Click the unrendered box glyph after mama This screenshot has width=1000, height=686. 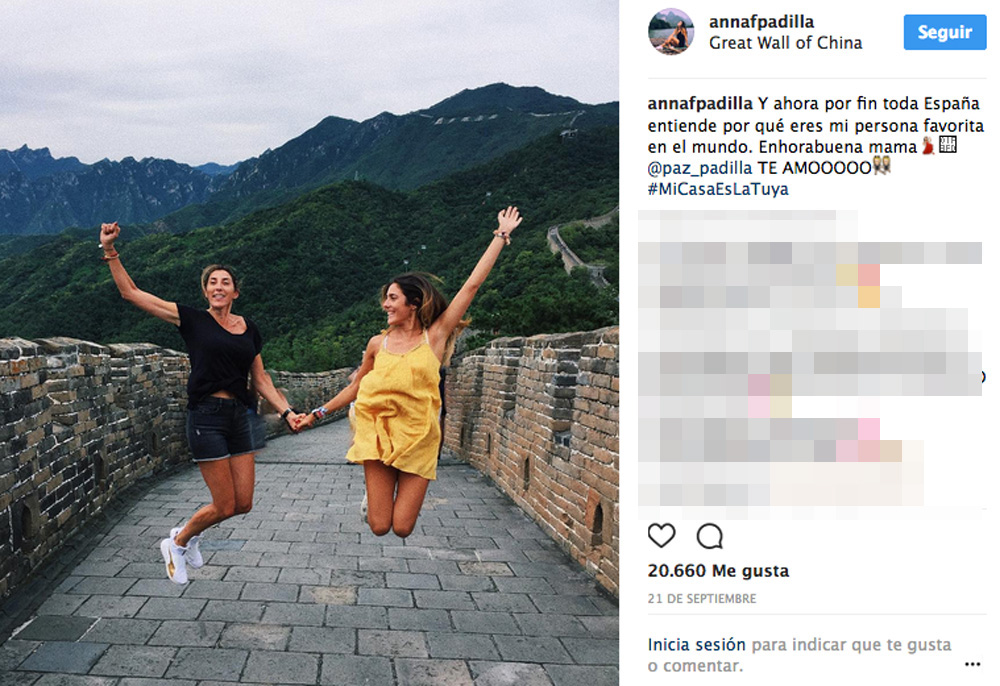948,145
